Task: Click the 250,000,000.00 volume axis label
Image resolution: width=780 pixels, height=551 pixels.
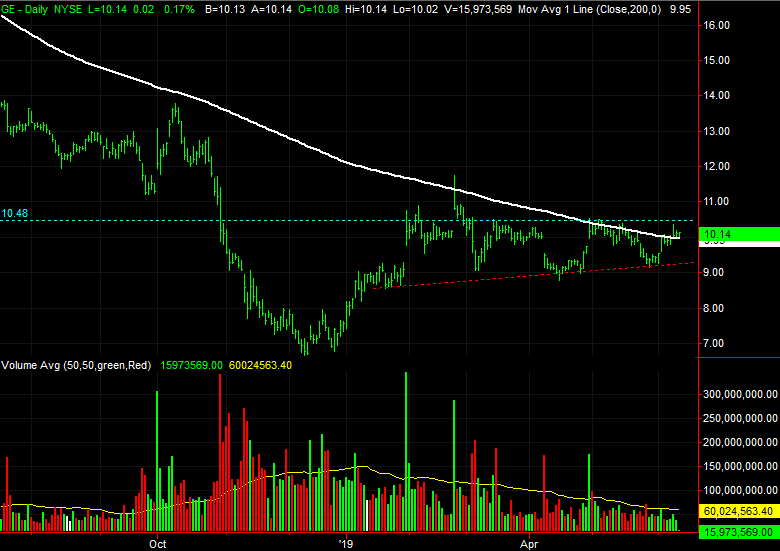Action: [740, 418]
